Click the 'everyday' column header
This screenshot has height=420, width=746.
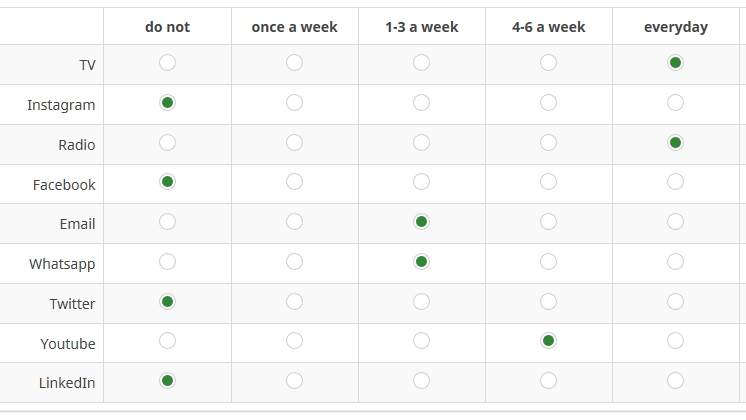point(675,27)
